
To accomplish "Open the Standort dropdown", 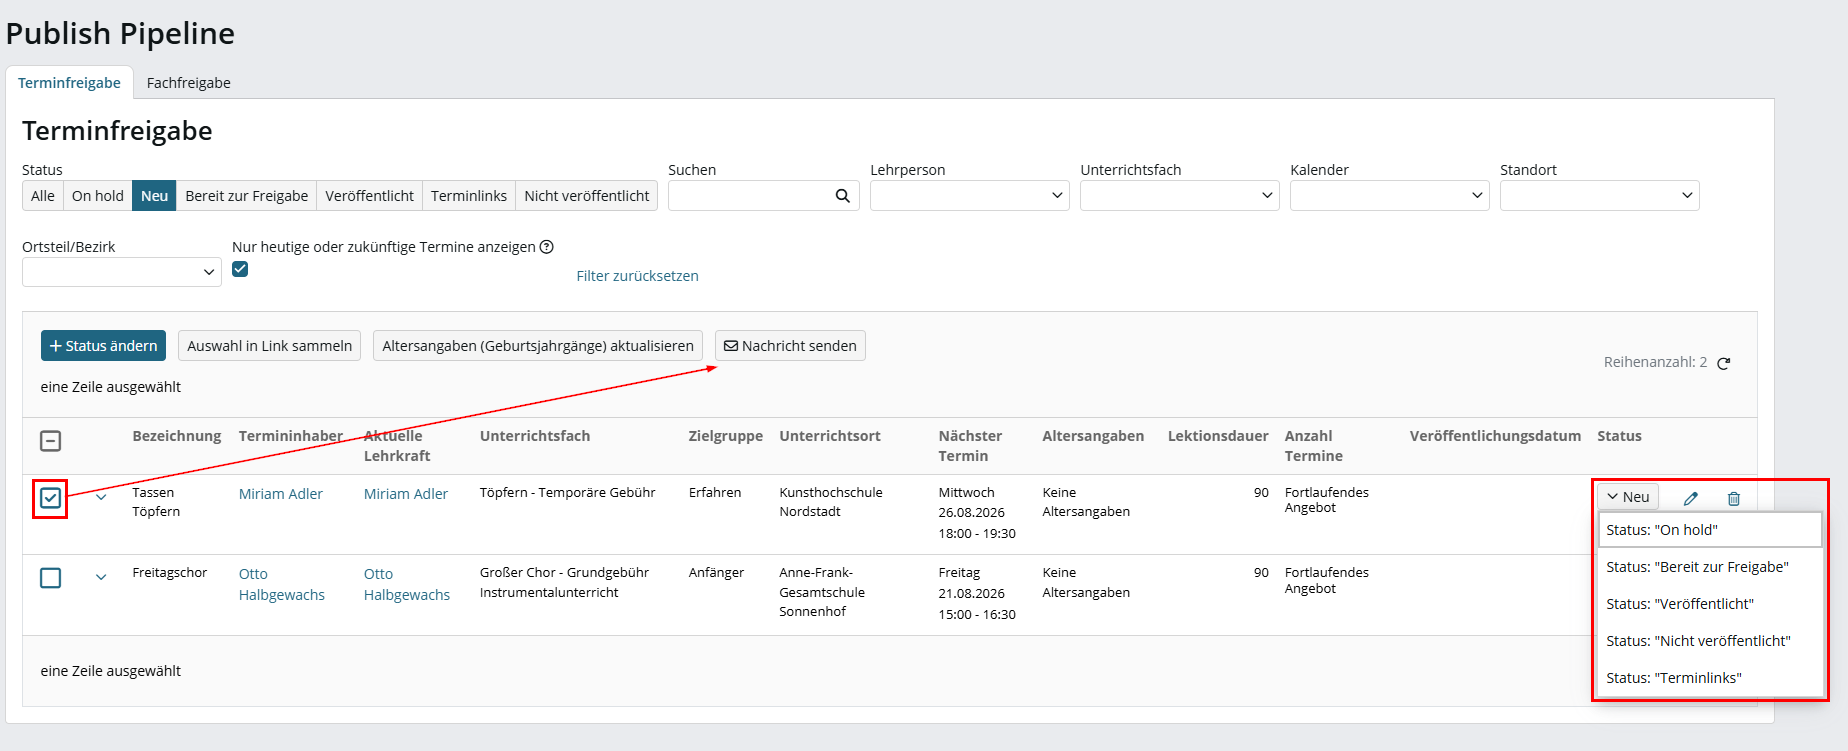I will click(1600, 196).
